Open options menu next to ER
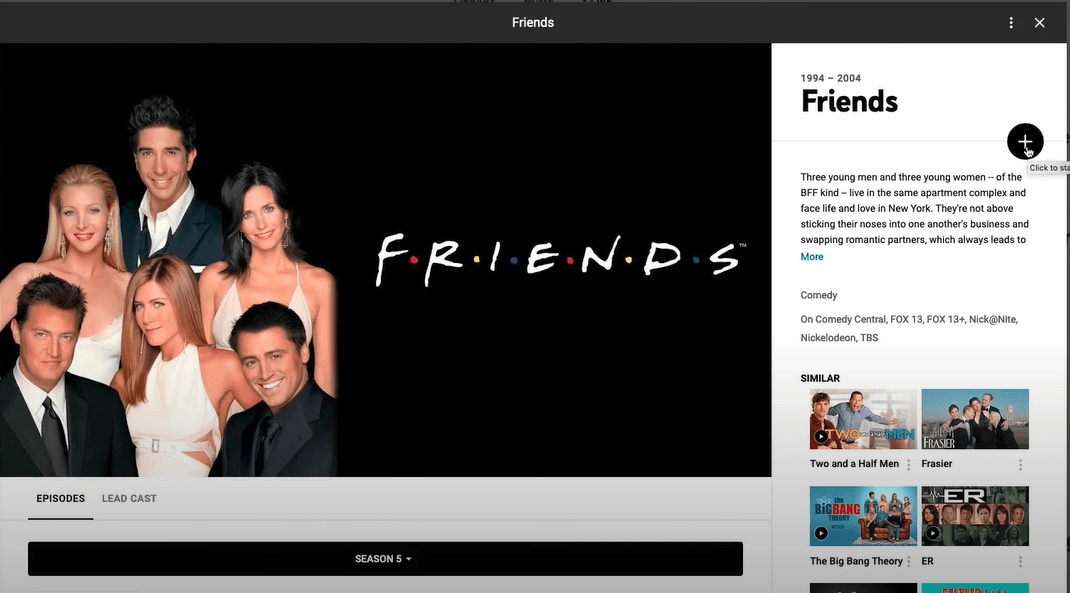This screenshot has height=593, width=1070. [1020, 562]
